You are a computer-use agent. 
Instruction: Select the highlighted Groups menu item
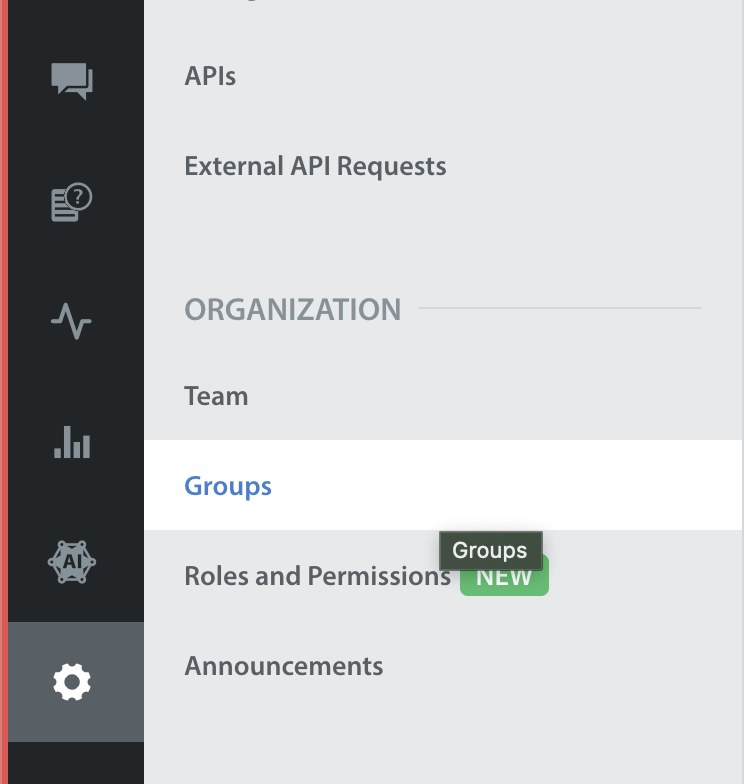(443, 485)
